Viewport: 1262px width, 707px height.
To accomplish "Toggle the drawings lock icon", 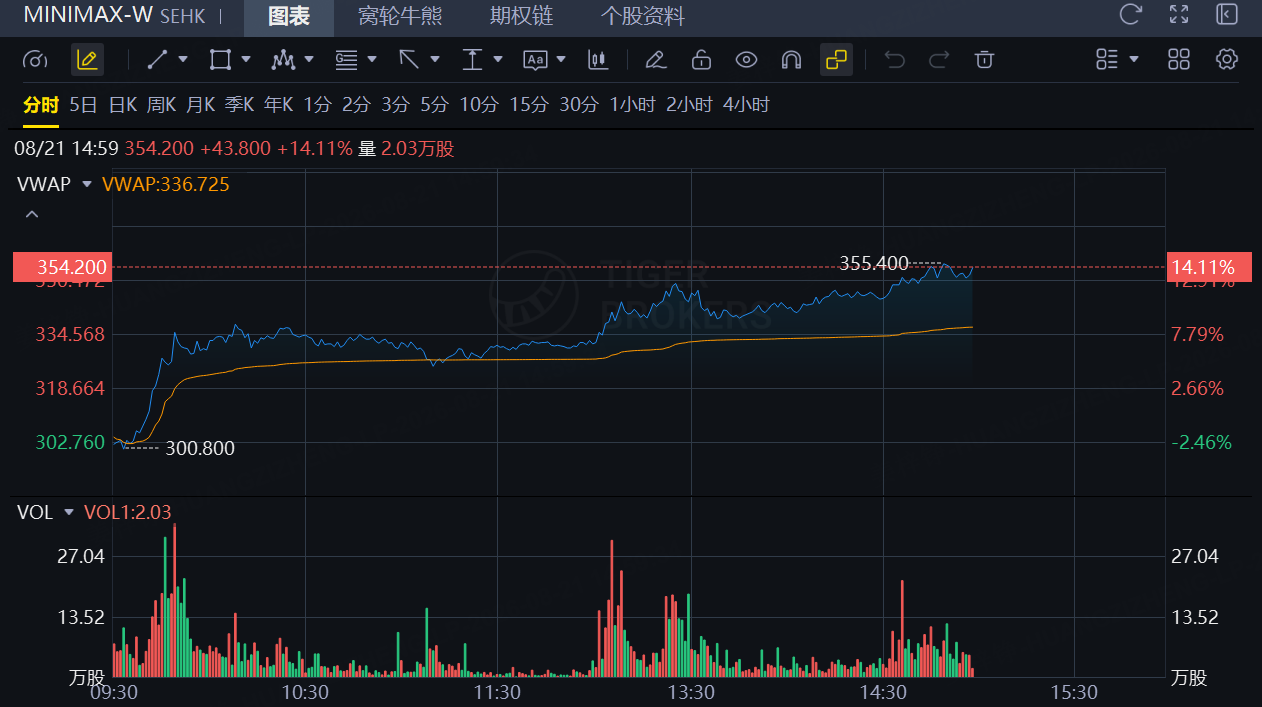I will coord(701,60).
